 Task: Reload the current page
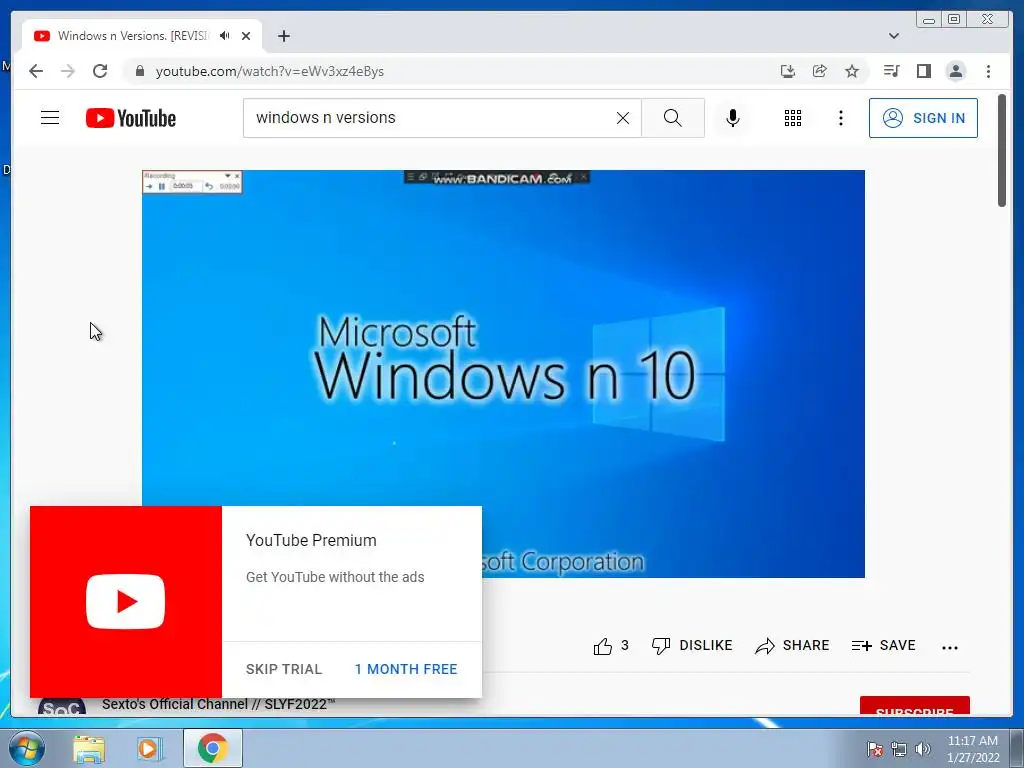pyautogui.click(x=100, y=71)
